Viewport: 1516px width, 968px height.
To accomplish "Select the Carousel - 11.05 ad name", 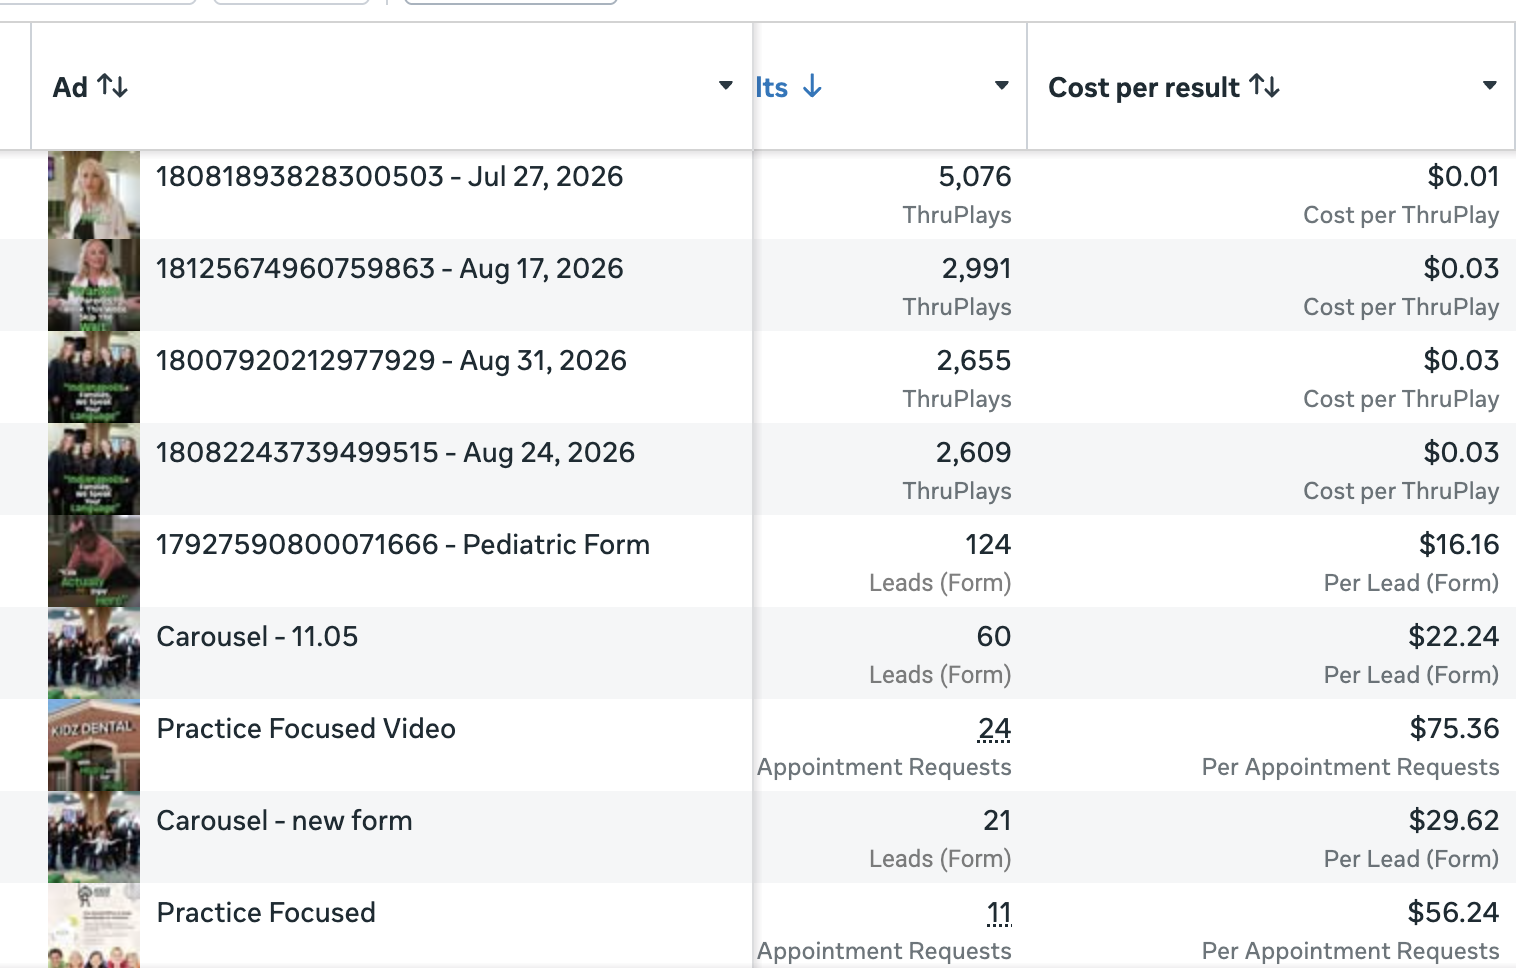I will click(x=257, y=637).
